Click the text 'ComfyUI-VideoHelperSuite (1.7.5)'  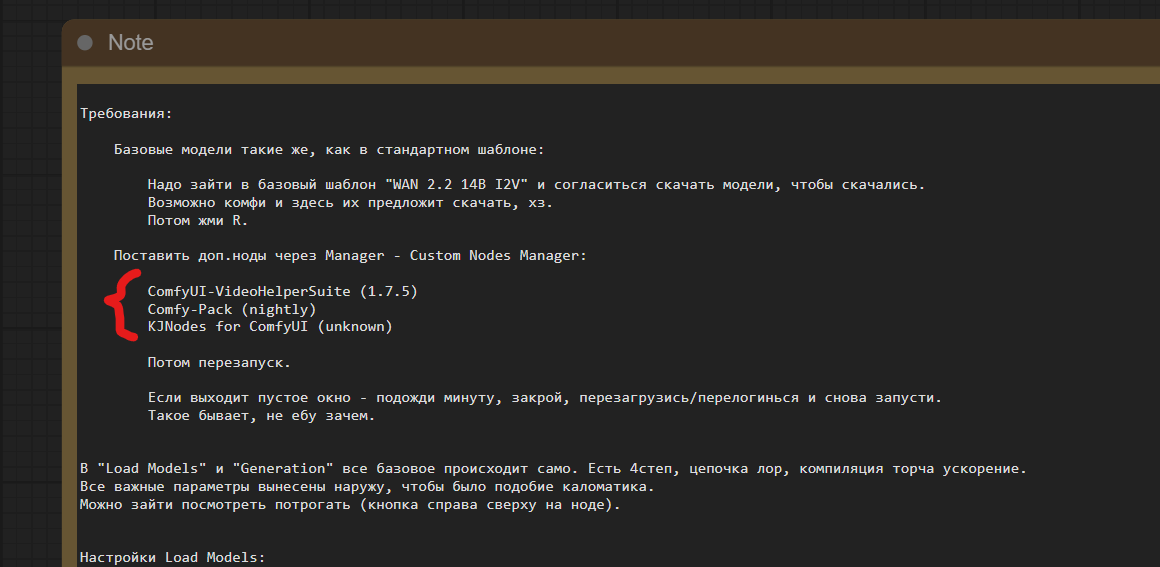[283, 292]
